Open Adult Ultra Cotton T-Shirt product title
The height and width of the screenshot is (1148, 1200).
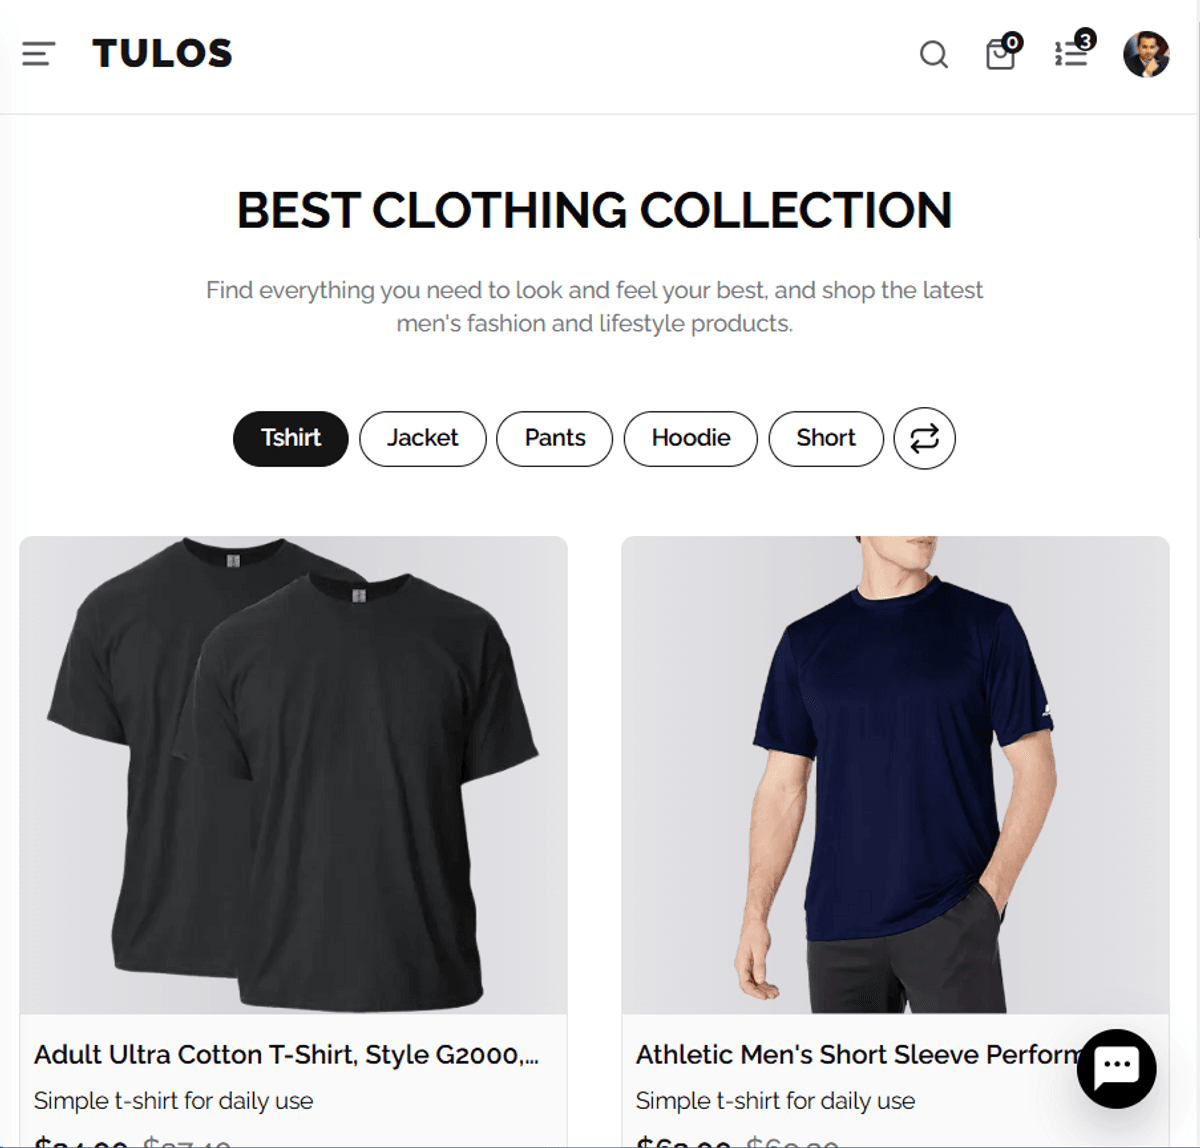click(286, 1055)
